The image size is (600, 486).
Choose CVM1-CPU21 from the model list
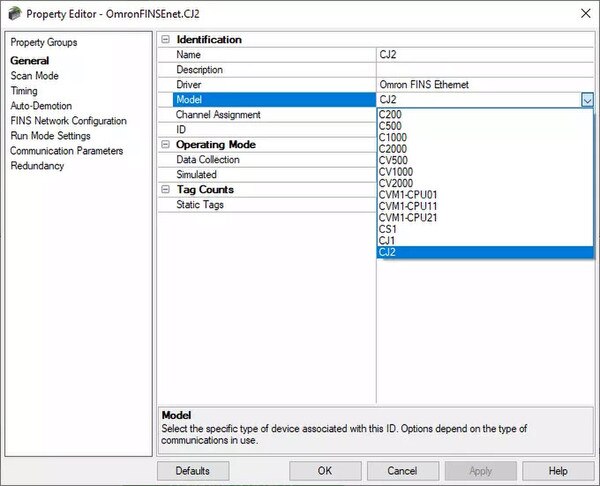485,218
